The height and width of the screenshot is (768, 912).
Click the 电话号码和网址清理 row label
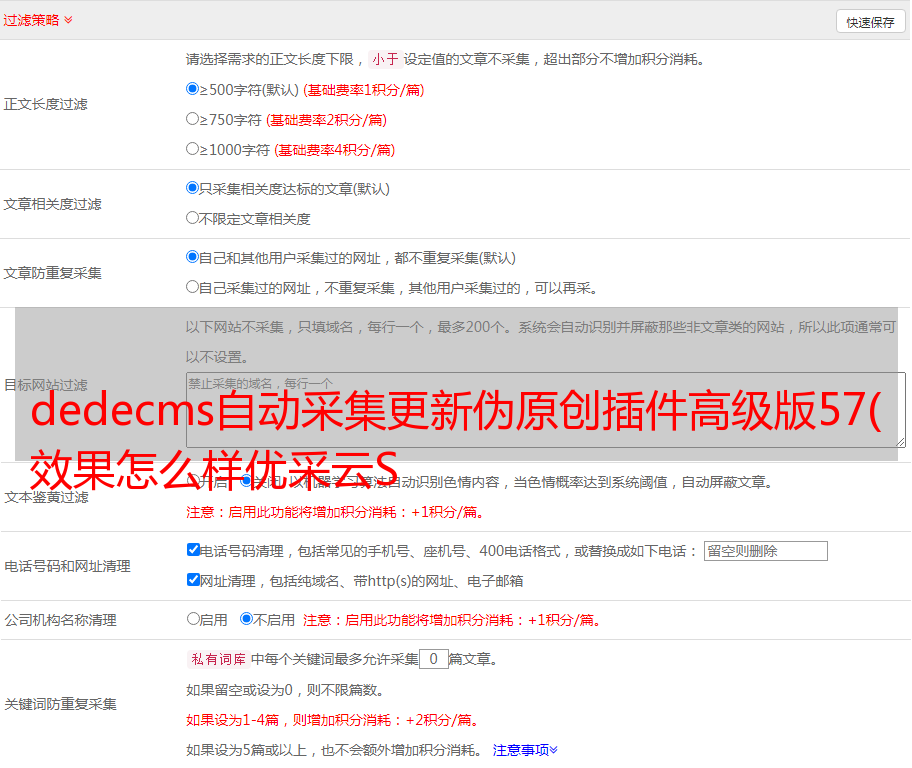[67, 567]
